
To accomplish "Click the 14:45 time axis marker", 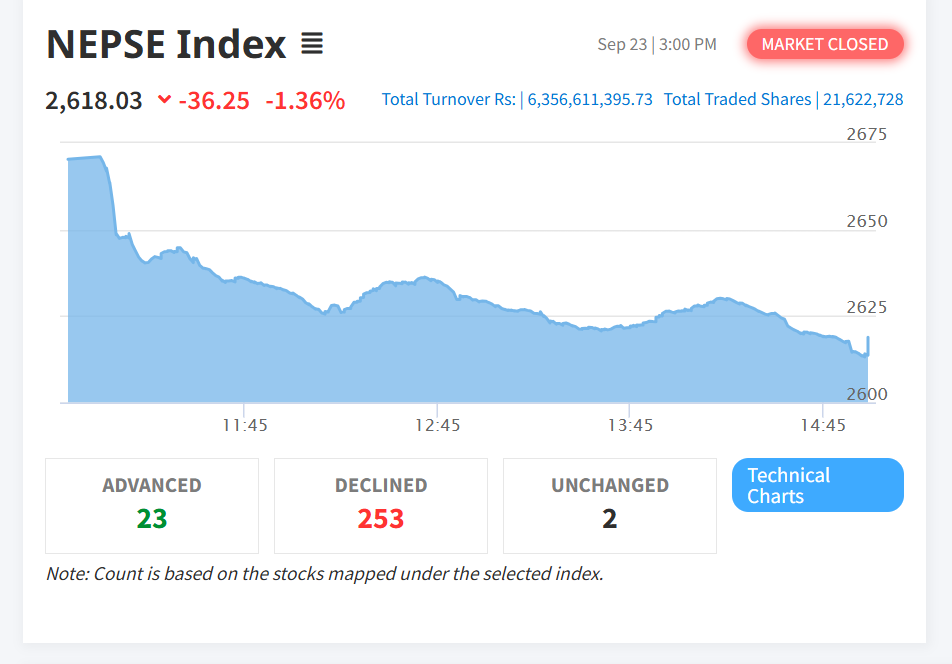I will pos(823,425).
